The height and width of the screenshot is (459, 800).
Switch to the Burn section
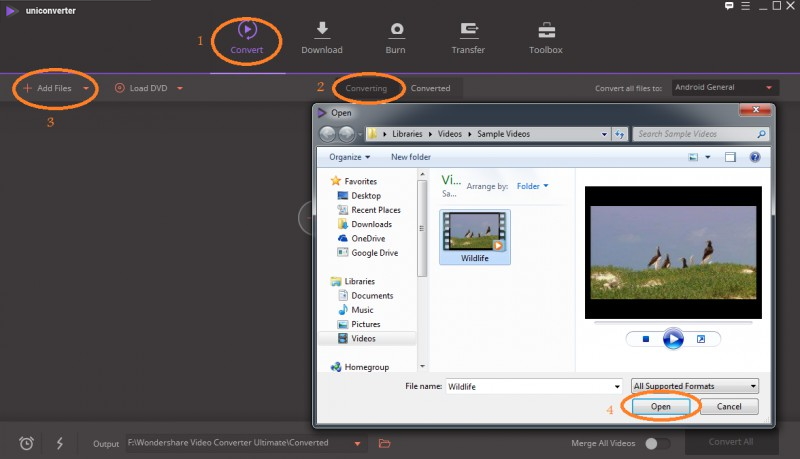point(396,38)
